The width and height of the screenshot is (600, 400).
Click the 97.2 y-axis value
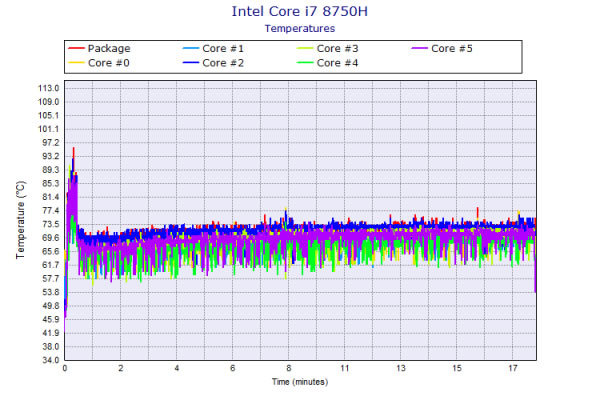[x=51, y=143]
